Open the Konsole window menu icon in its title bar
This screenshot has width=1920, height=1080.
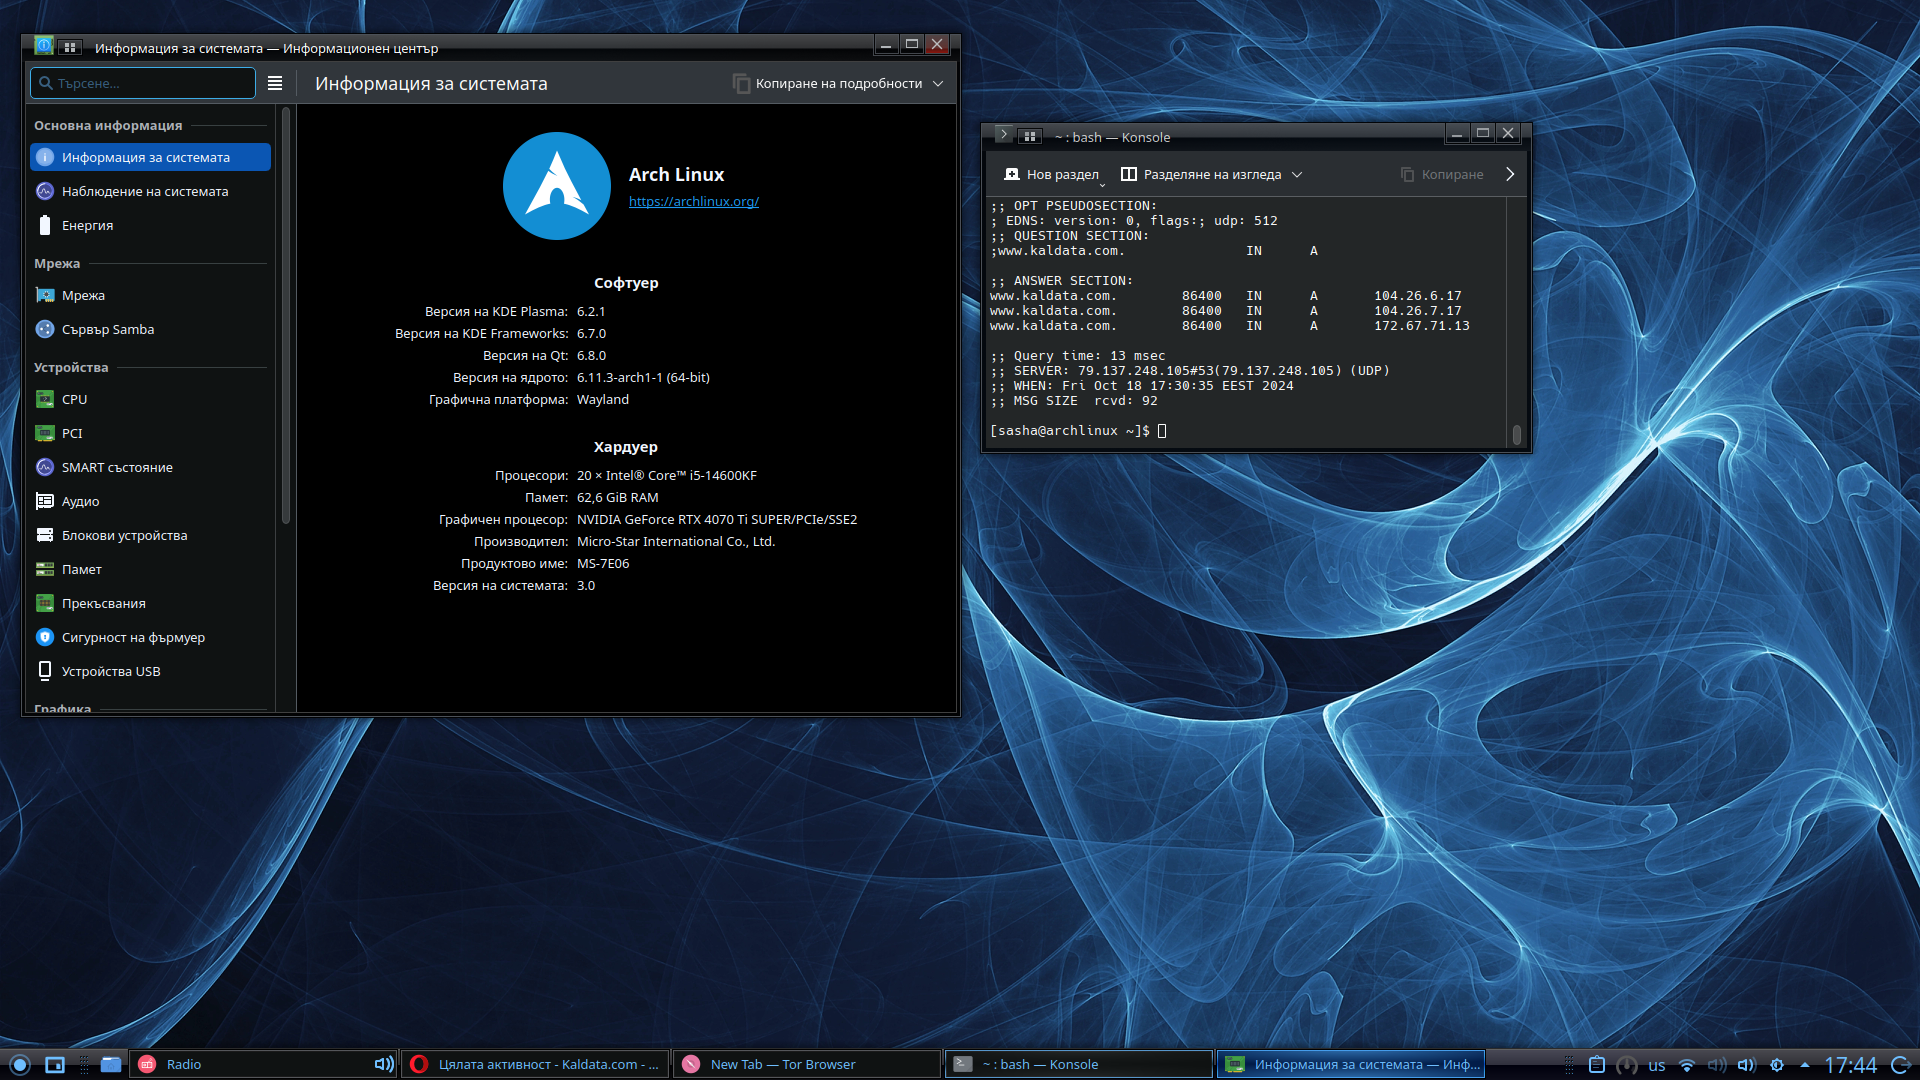click(1003, 134)
